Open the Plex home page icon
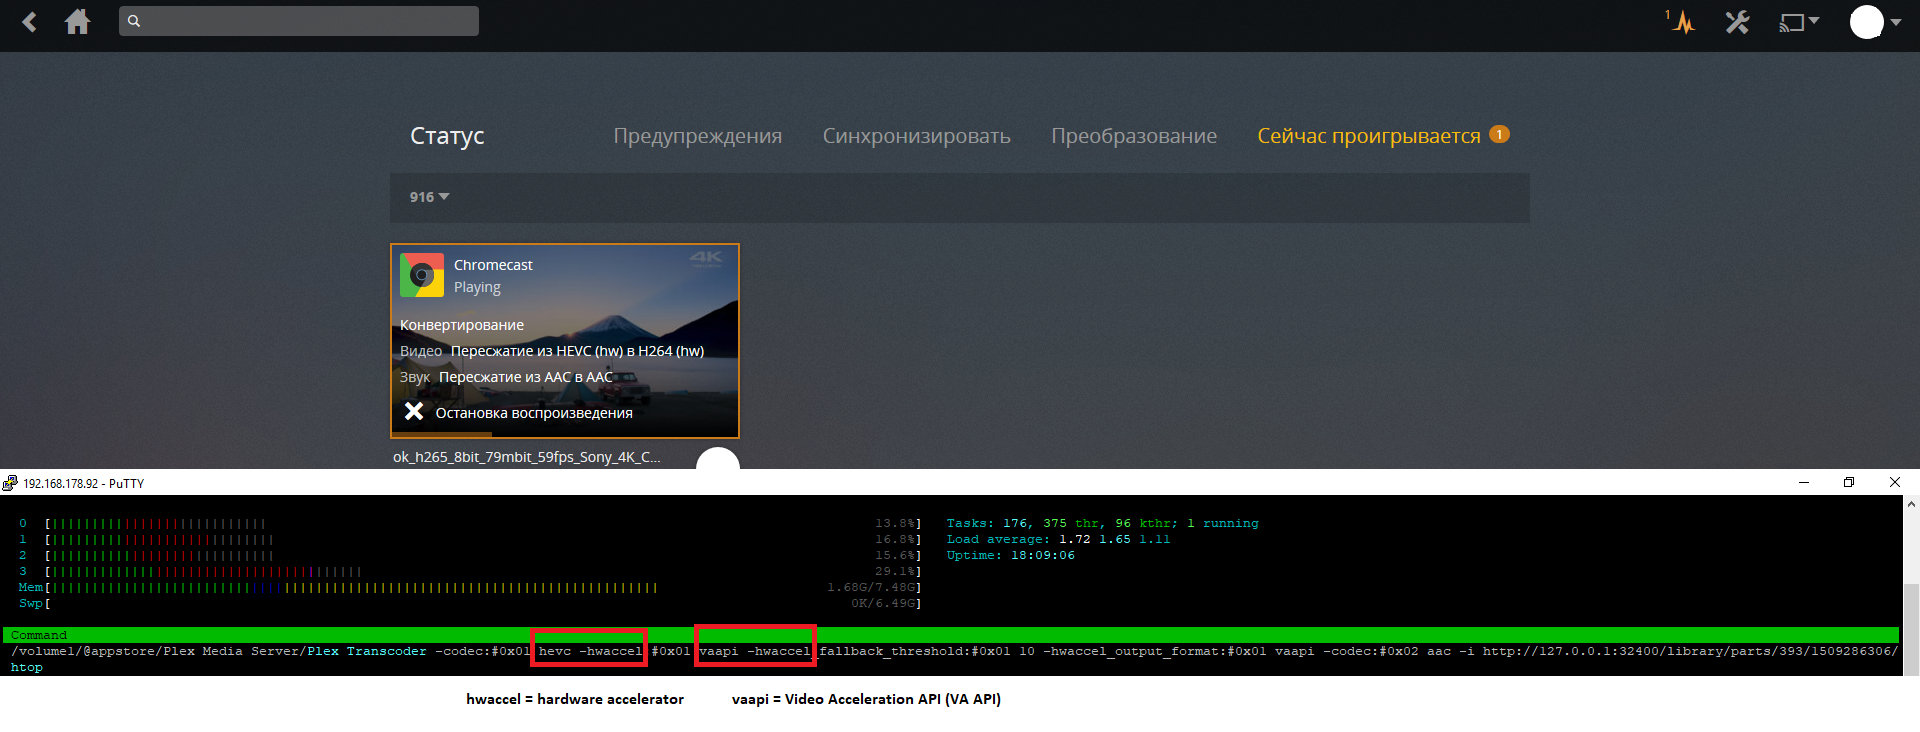 (77, 22)
